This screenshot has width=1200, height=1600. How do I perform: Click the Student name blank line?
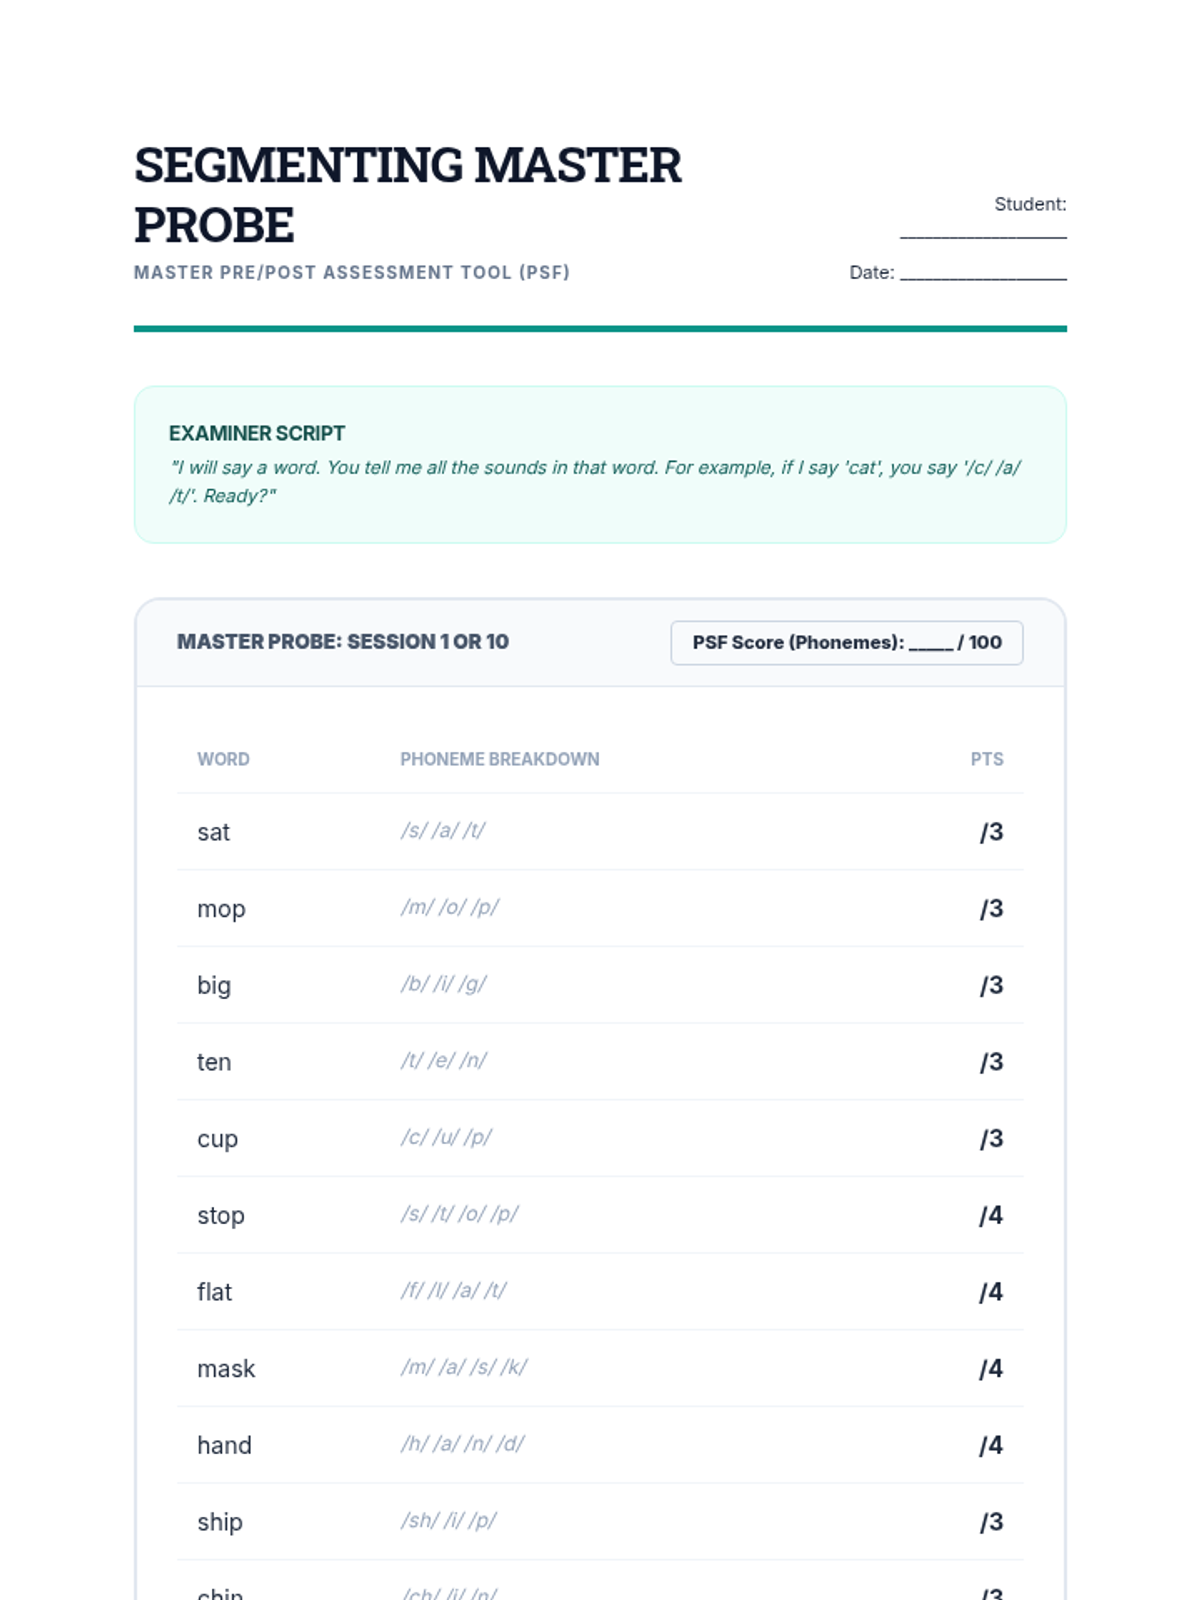tap(983, 230)
